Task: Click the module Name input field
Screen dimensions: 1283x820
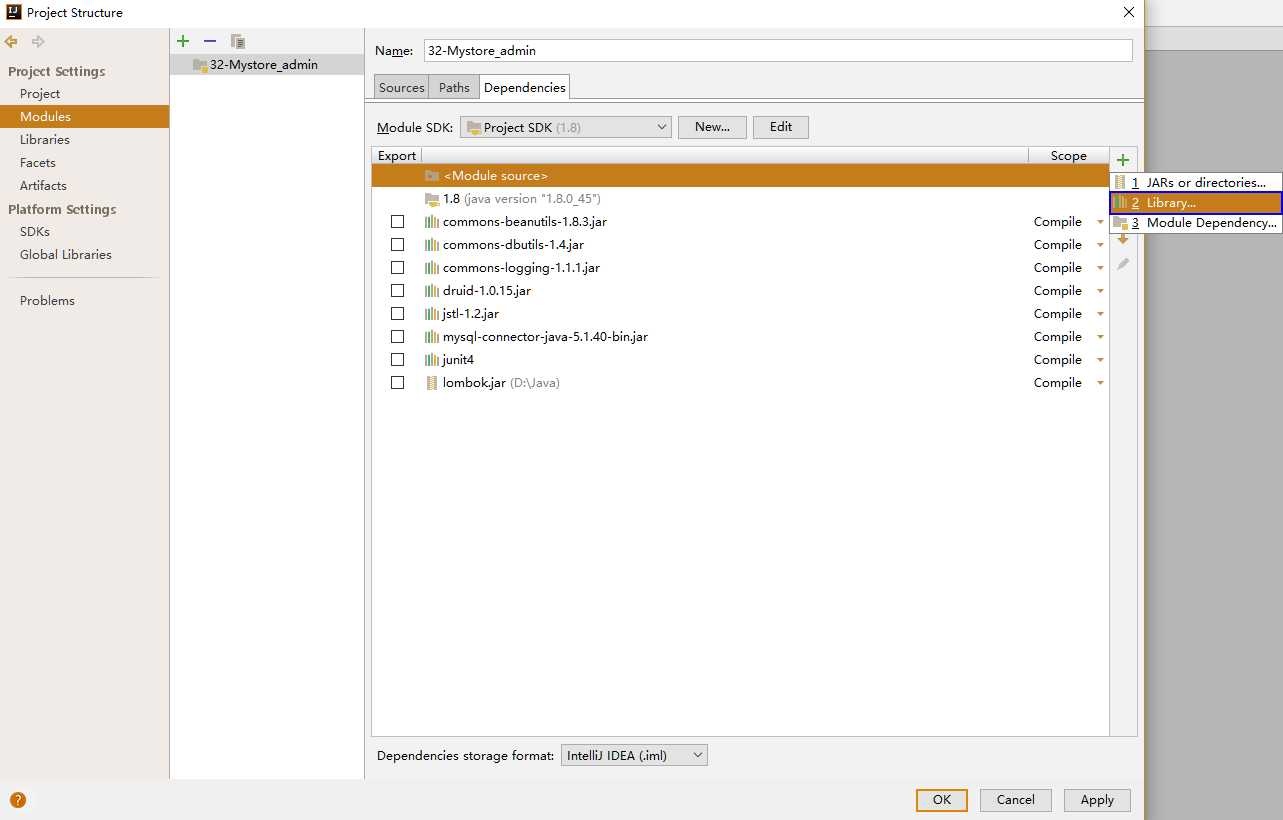Action: pos(778,50)
